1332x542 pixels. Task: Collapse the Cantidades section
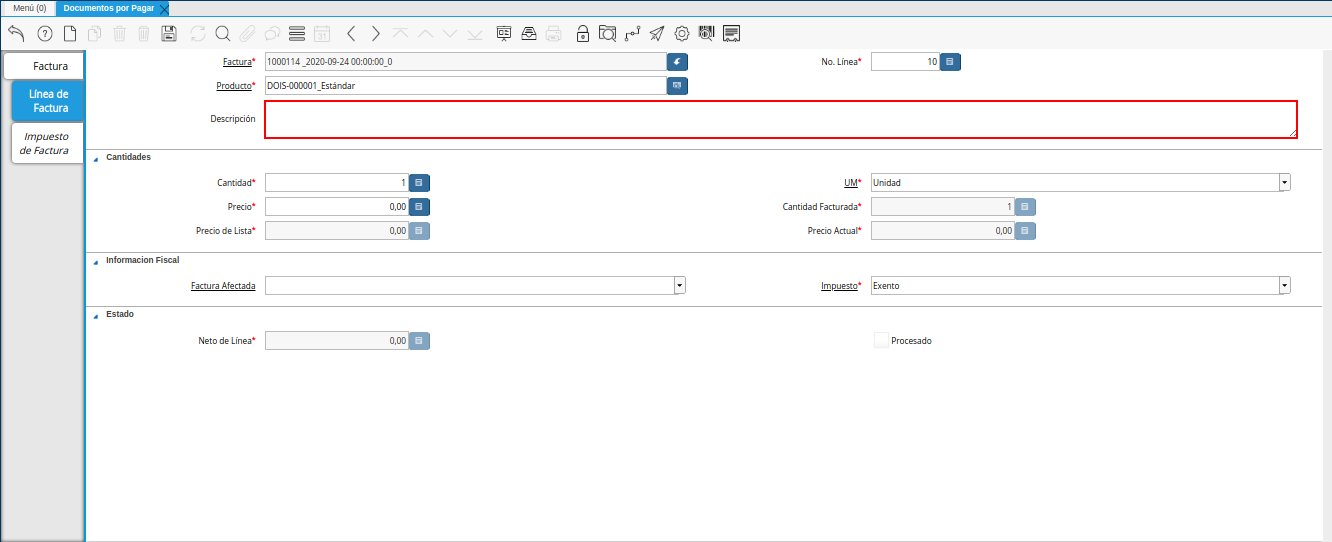tap(96, 158)
